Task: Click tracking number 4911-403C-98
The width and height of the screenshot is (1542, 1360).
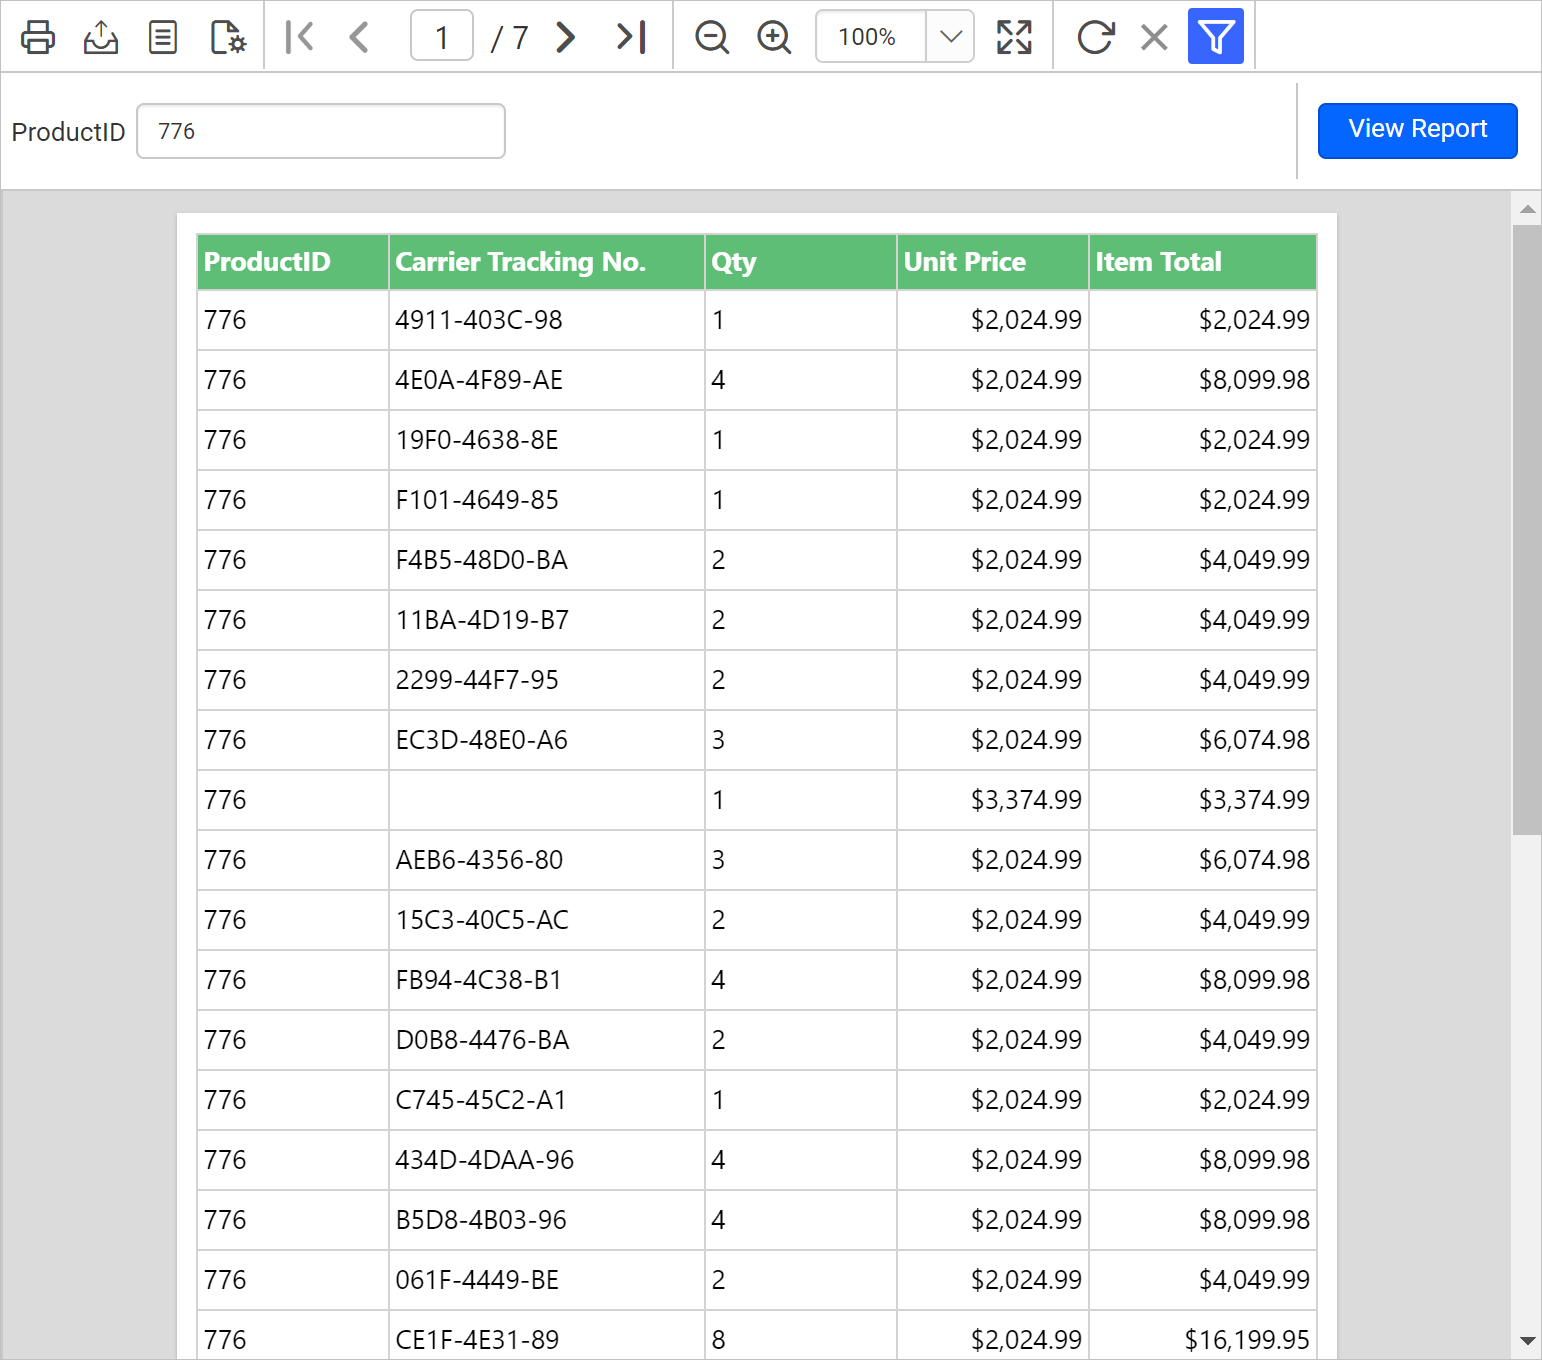Action: click(479, 320)
